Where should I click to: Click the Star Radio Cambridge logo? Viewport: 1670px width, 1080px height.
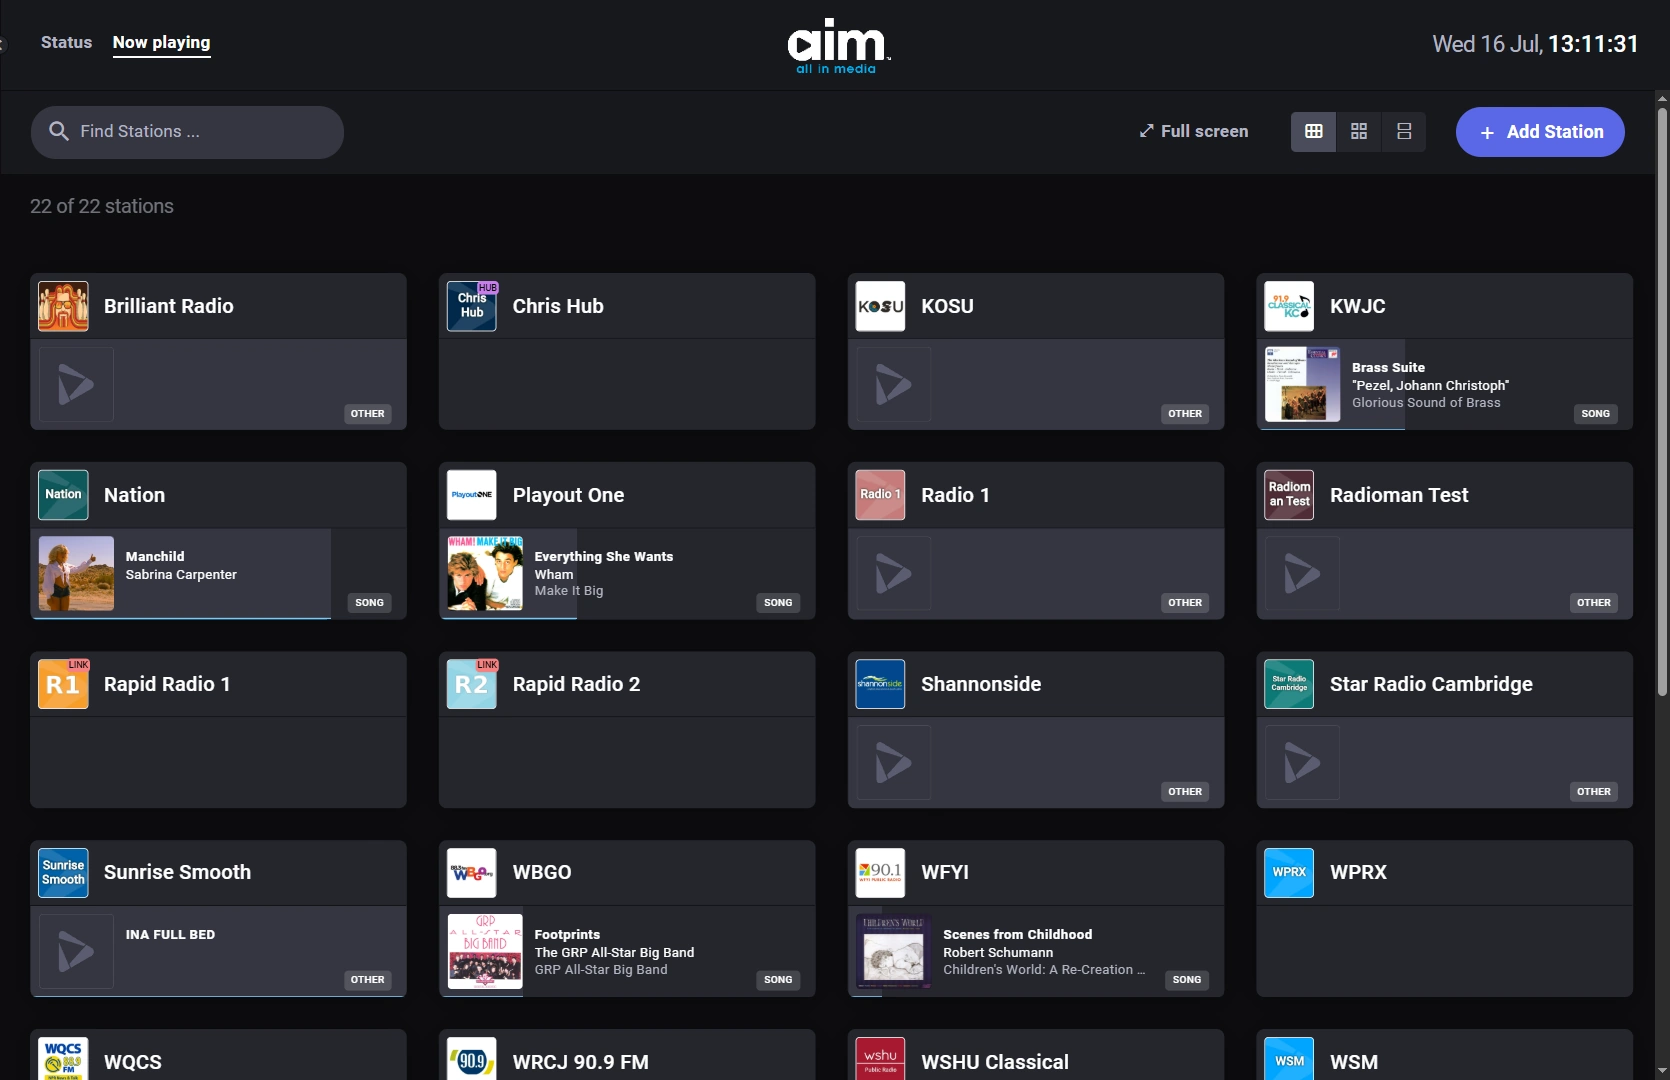[1289, 684]
